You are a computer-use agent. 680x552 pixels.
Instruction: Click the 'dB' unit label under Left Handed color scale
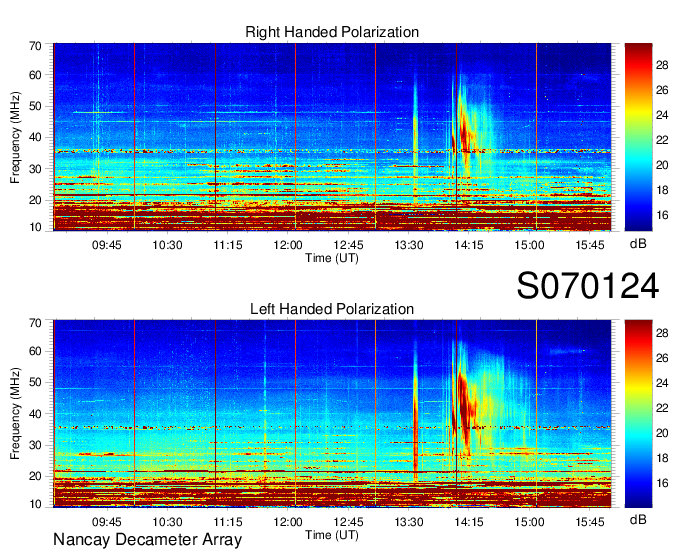click(x=638, y=519)
